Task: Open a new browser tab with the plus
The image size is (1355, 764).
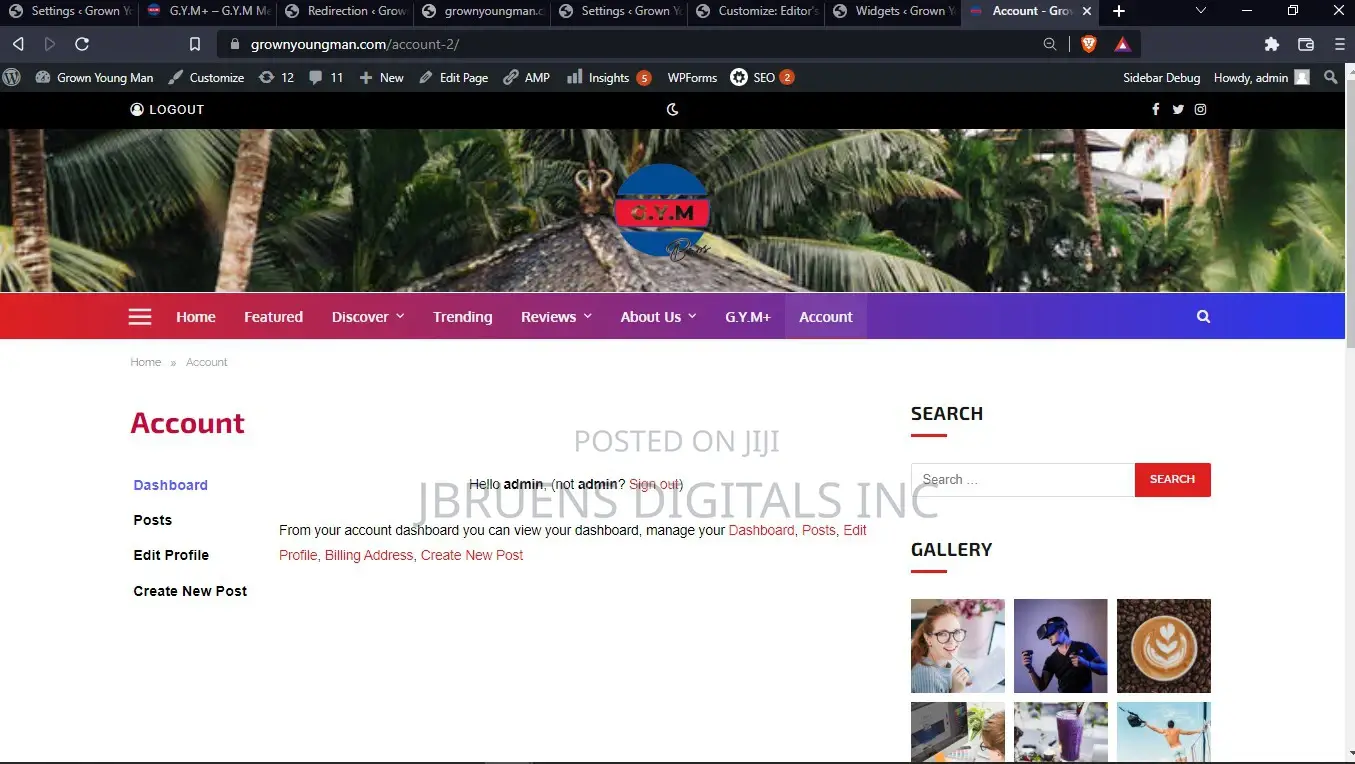Action: pos(1119,11)
